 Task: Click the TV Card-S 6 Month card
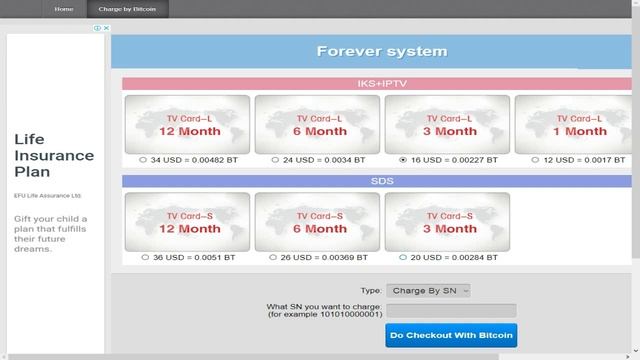click(317, 222)
